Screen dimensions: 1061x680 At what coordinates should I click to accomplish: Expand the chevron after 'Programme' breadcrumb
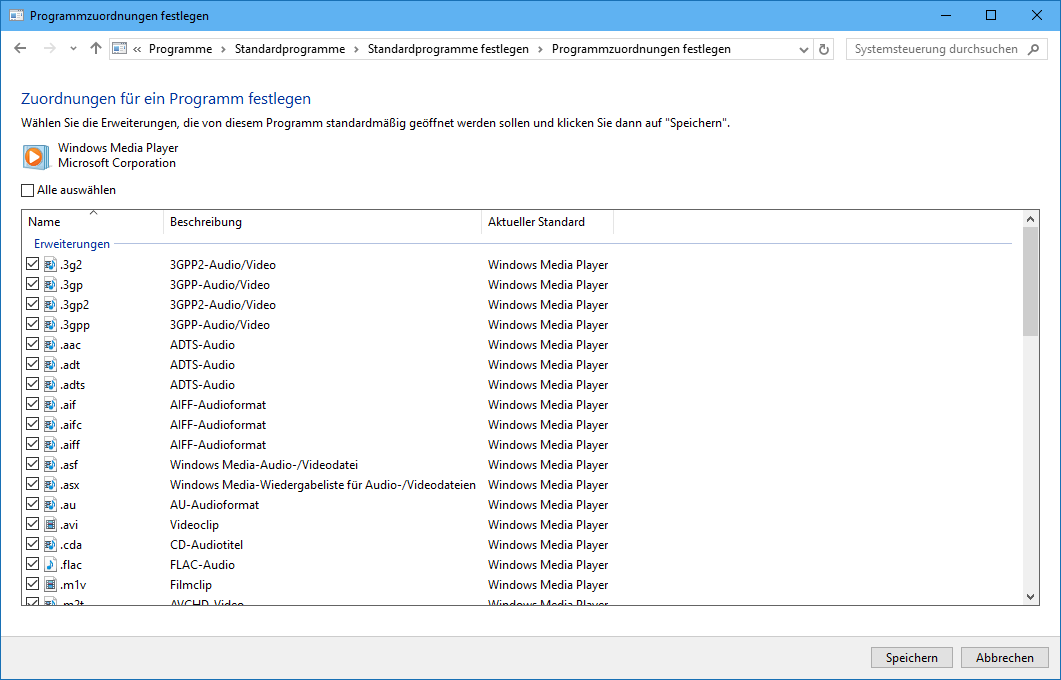[x=223, y=49]
